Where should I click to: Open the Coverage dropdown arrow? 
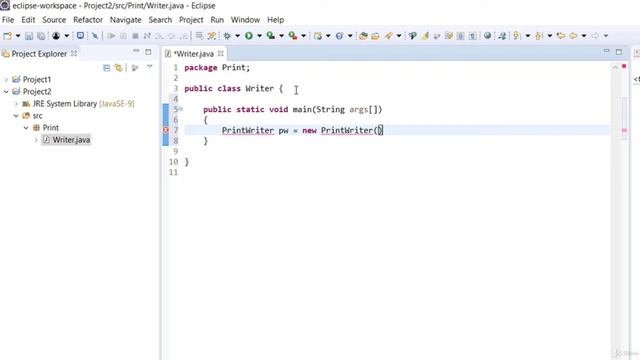coord(281,36)
